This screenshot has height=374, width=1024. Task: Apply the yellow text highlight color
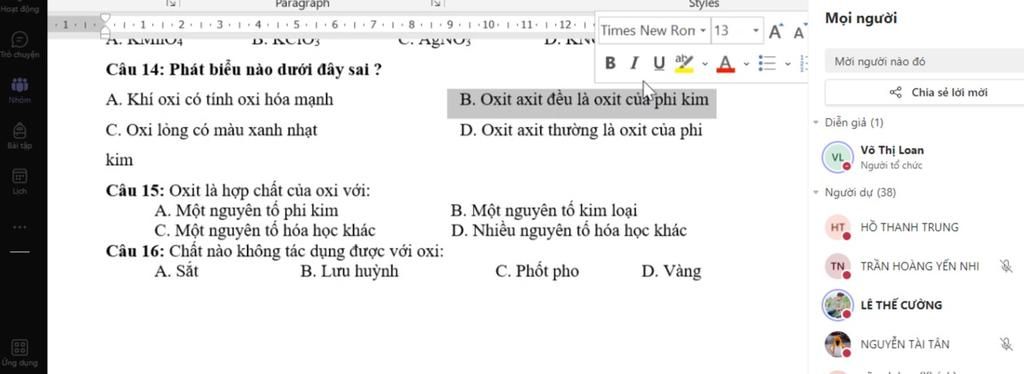pos(684,63)
